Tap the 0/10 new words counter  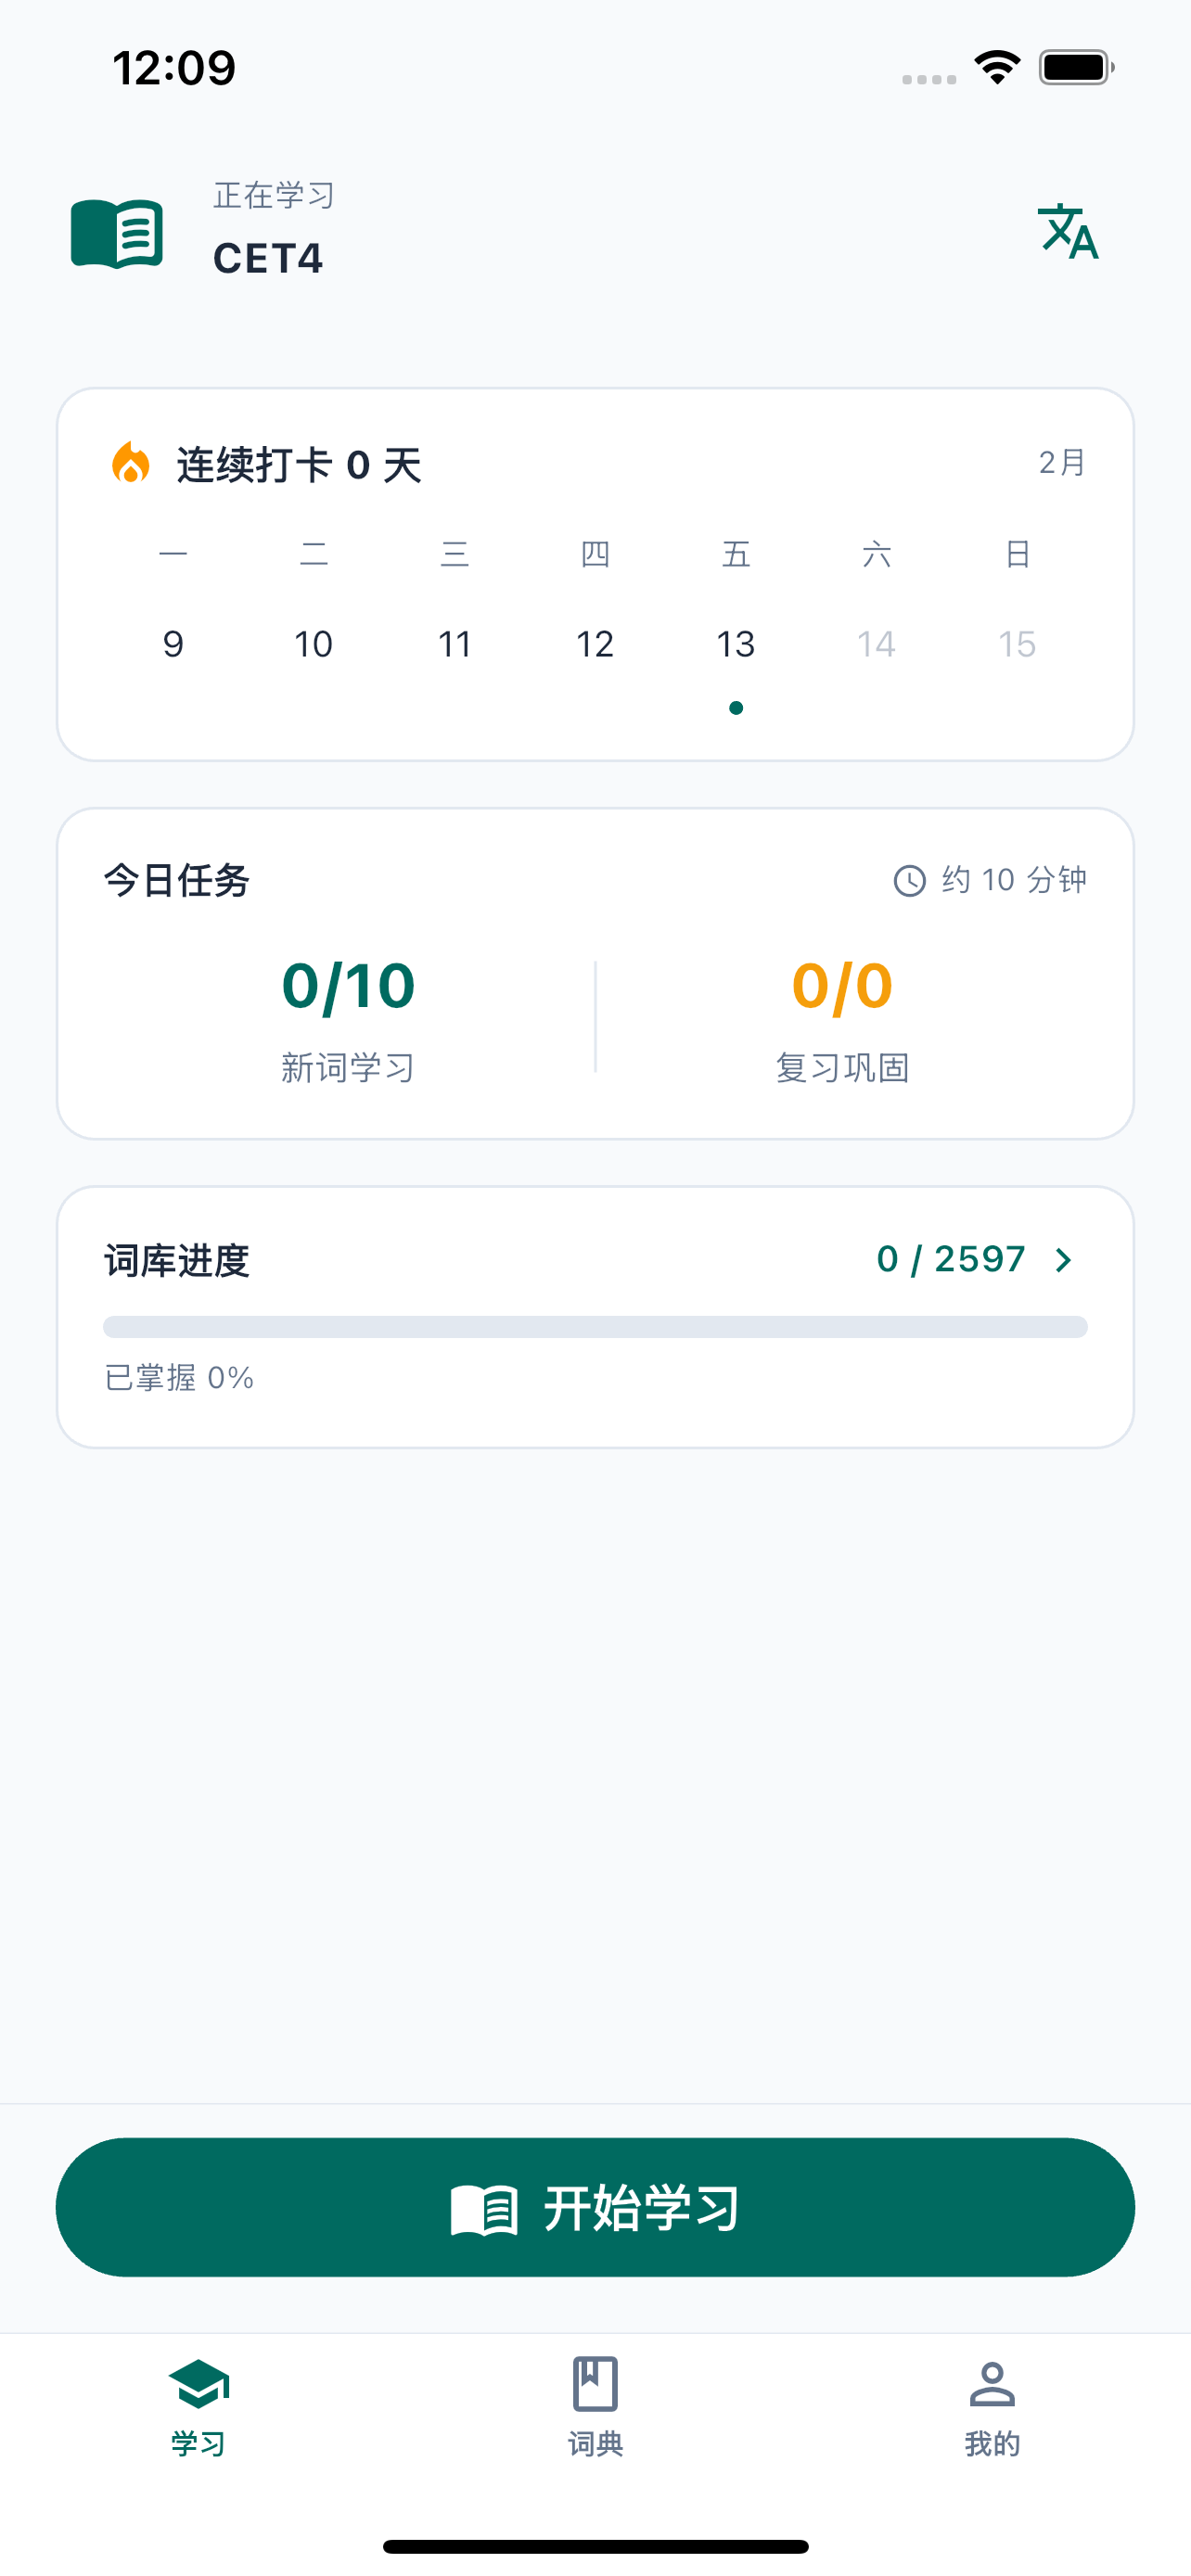coord(348,986)
